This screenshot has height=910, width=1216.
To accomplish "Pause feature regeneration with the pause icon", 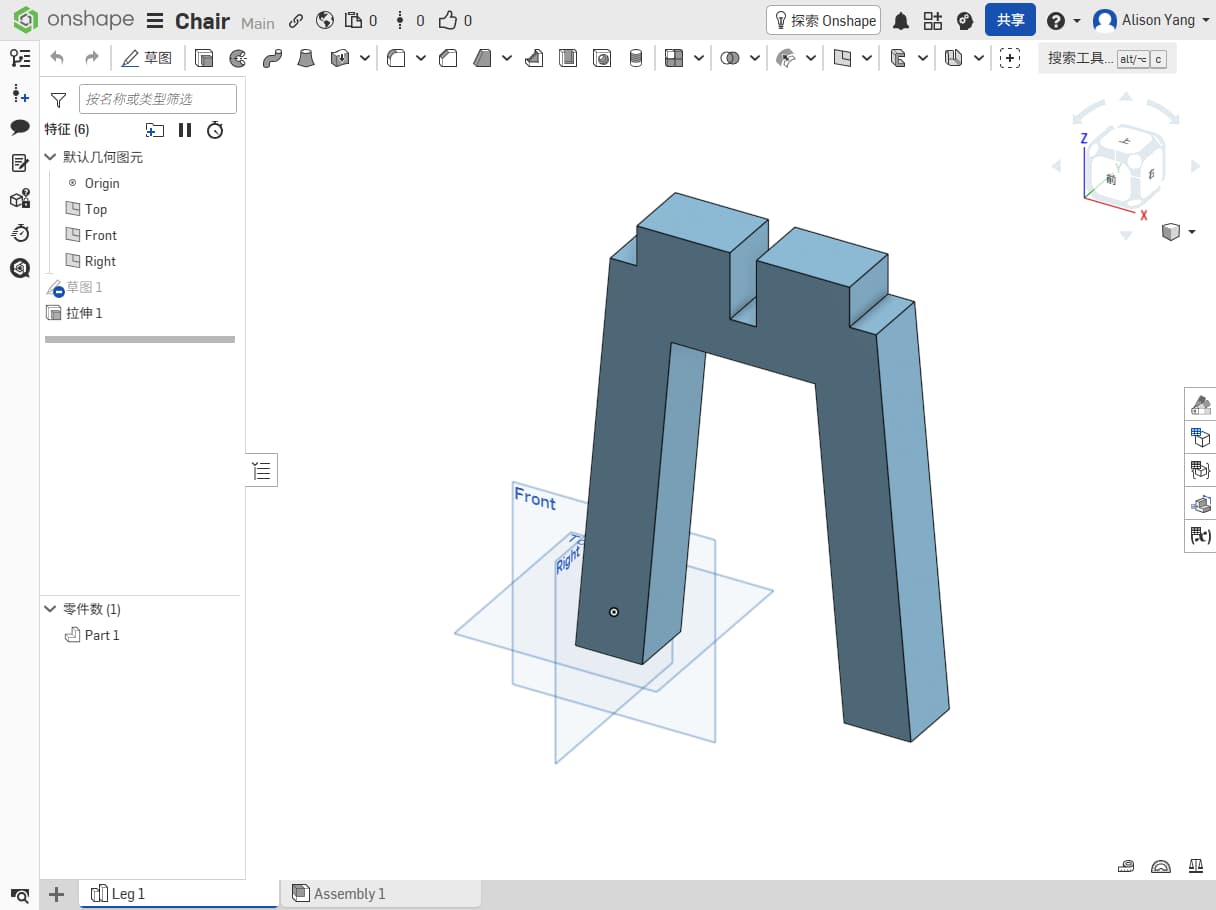I will pyautogui.click(x=185, y=130).
